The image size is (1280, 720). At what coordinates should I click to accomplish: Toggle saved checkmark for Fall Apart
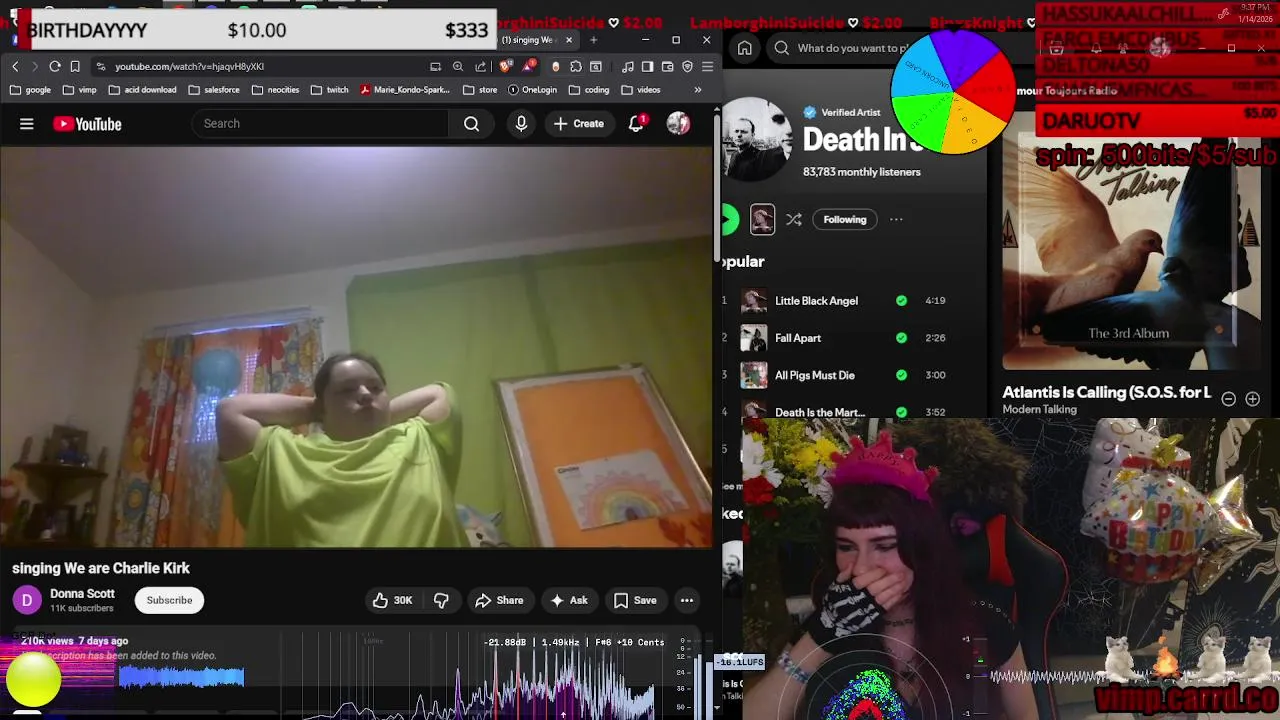[902, 338]
